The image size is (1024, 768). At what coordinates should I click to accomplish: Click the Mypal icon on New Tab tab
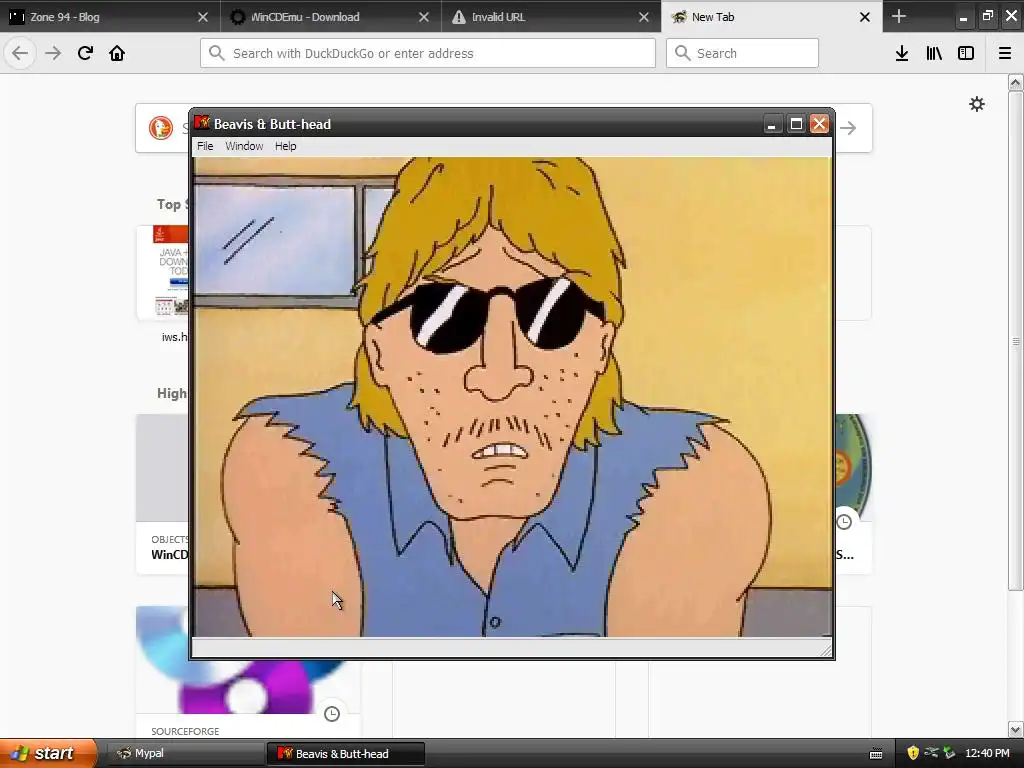point(679,17)
